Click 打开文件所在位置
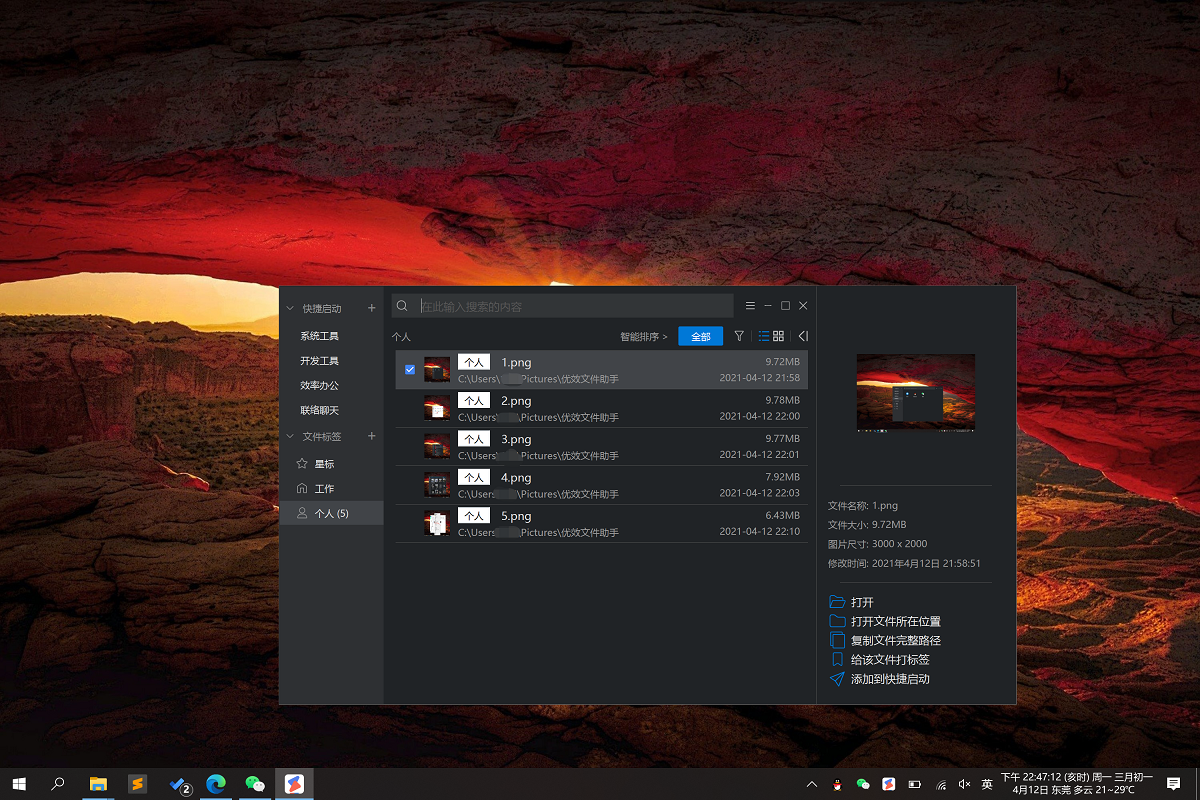Screen dimensions: 1200x800 click(896, 621)
